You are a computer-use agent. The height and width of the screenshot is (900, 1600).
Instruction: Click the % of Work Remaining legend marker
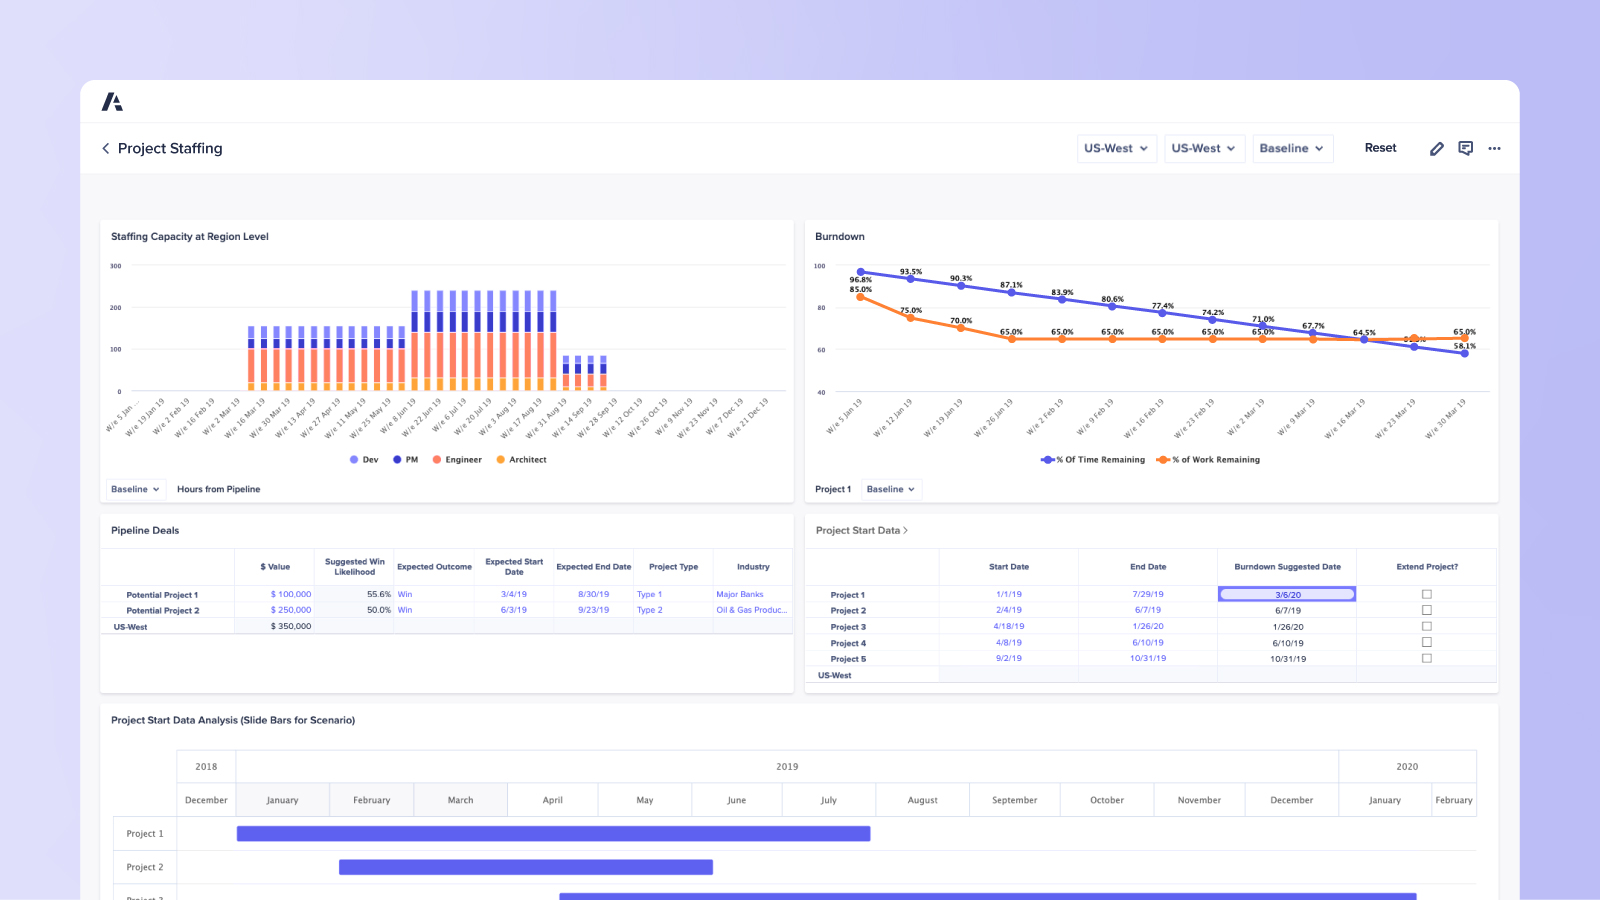[x=1163, y=459]
